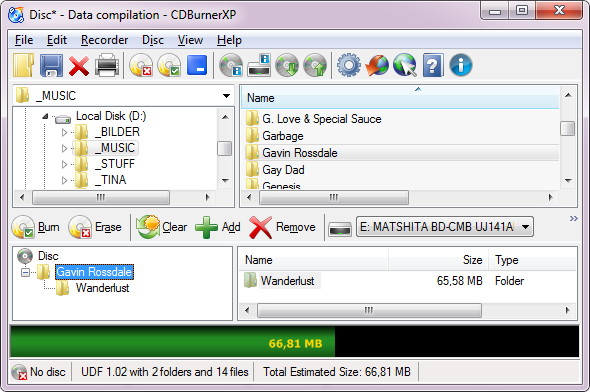Open the _MUSIC folder path dropdown
This screenshot has width=590, height=392.
226,96
